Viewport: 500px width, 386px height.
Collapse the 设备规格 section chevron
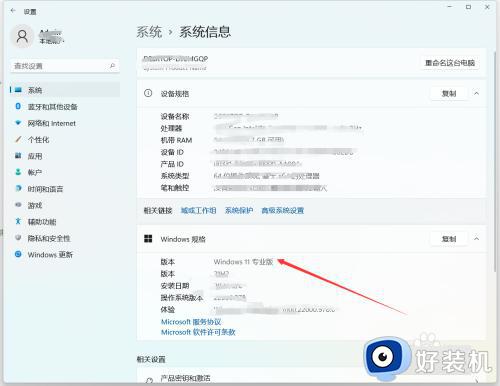(x=477, y=94)
